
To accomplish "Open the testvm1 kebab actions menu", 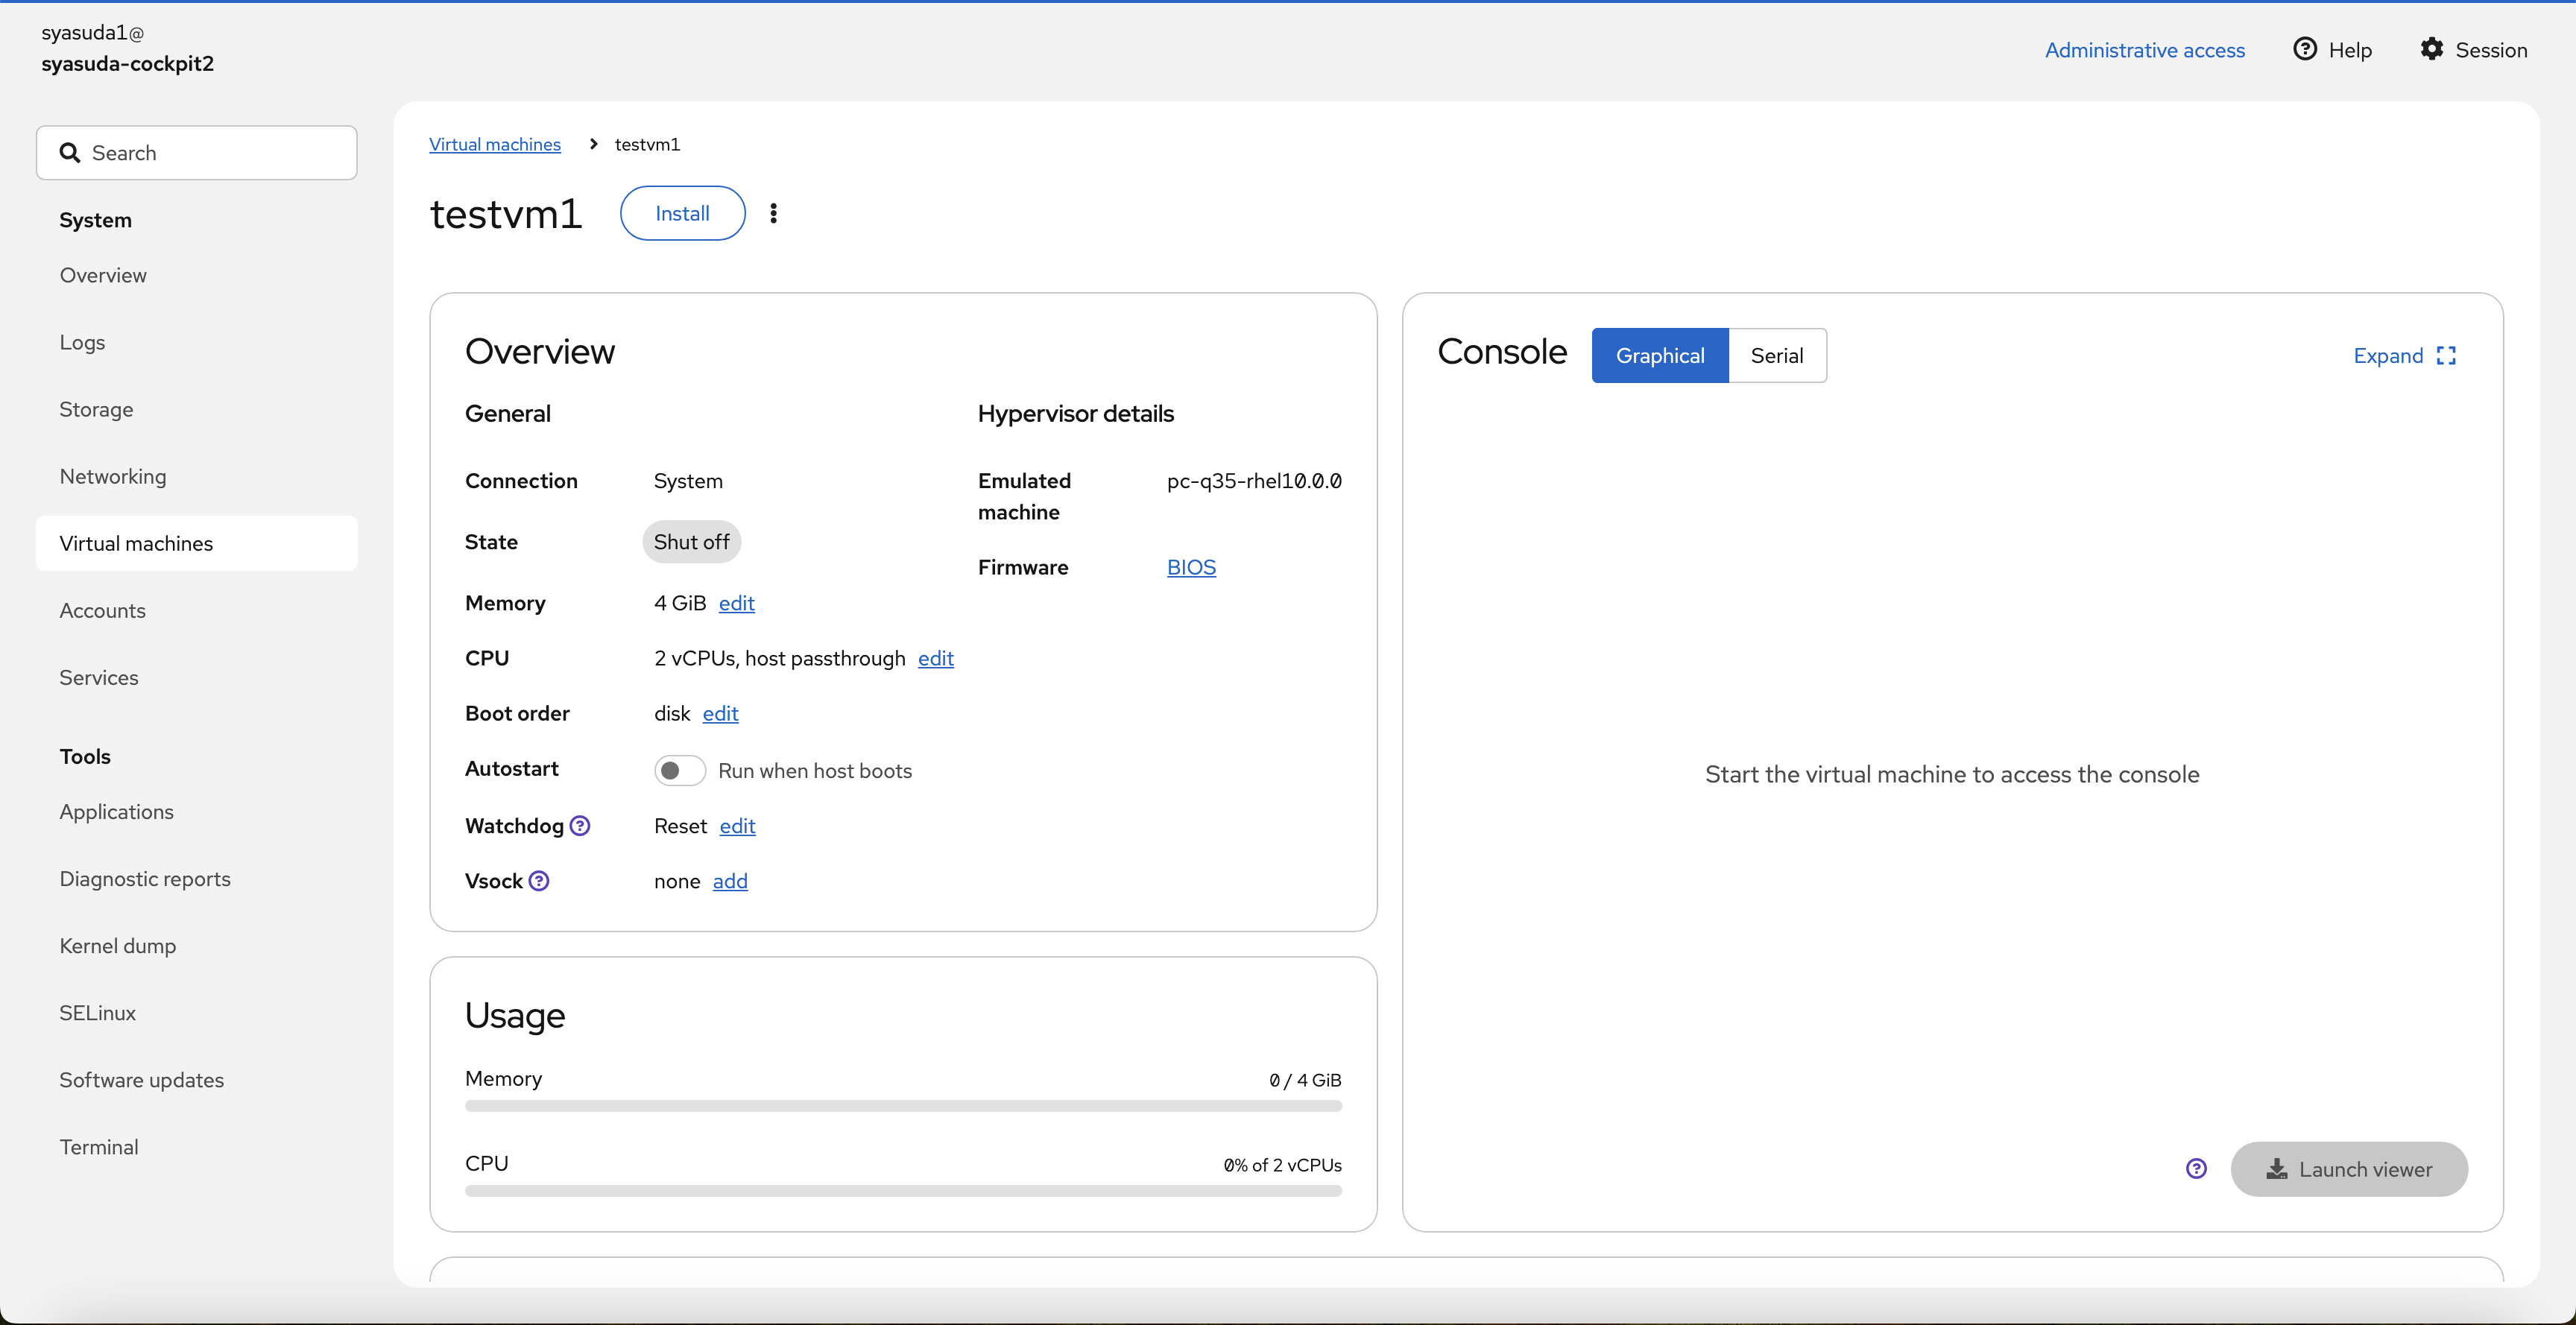I will pyautogui.click(x=773, y=213).
